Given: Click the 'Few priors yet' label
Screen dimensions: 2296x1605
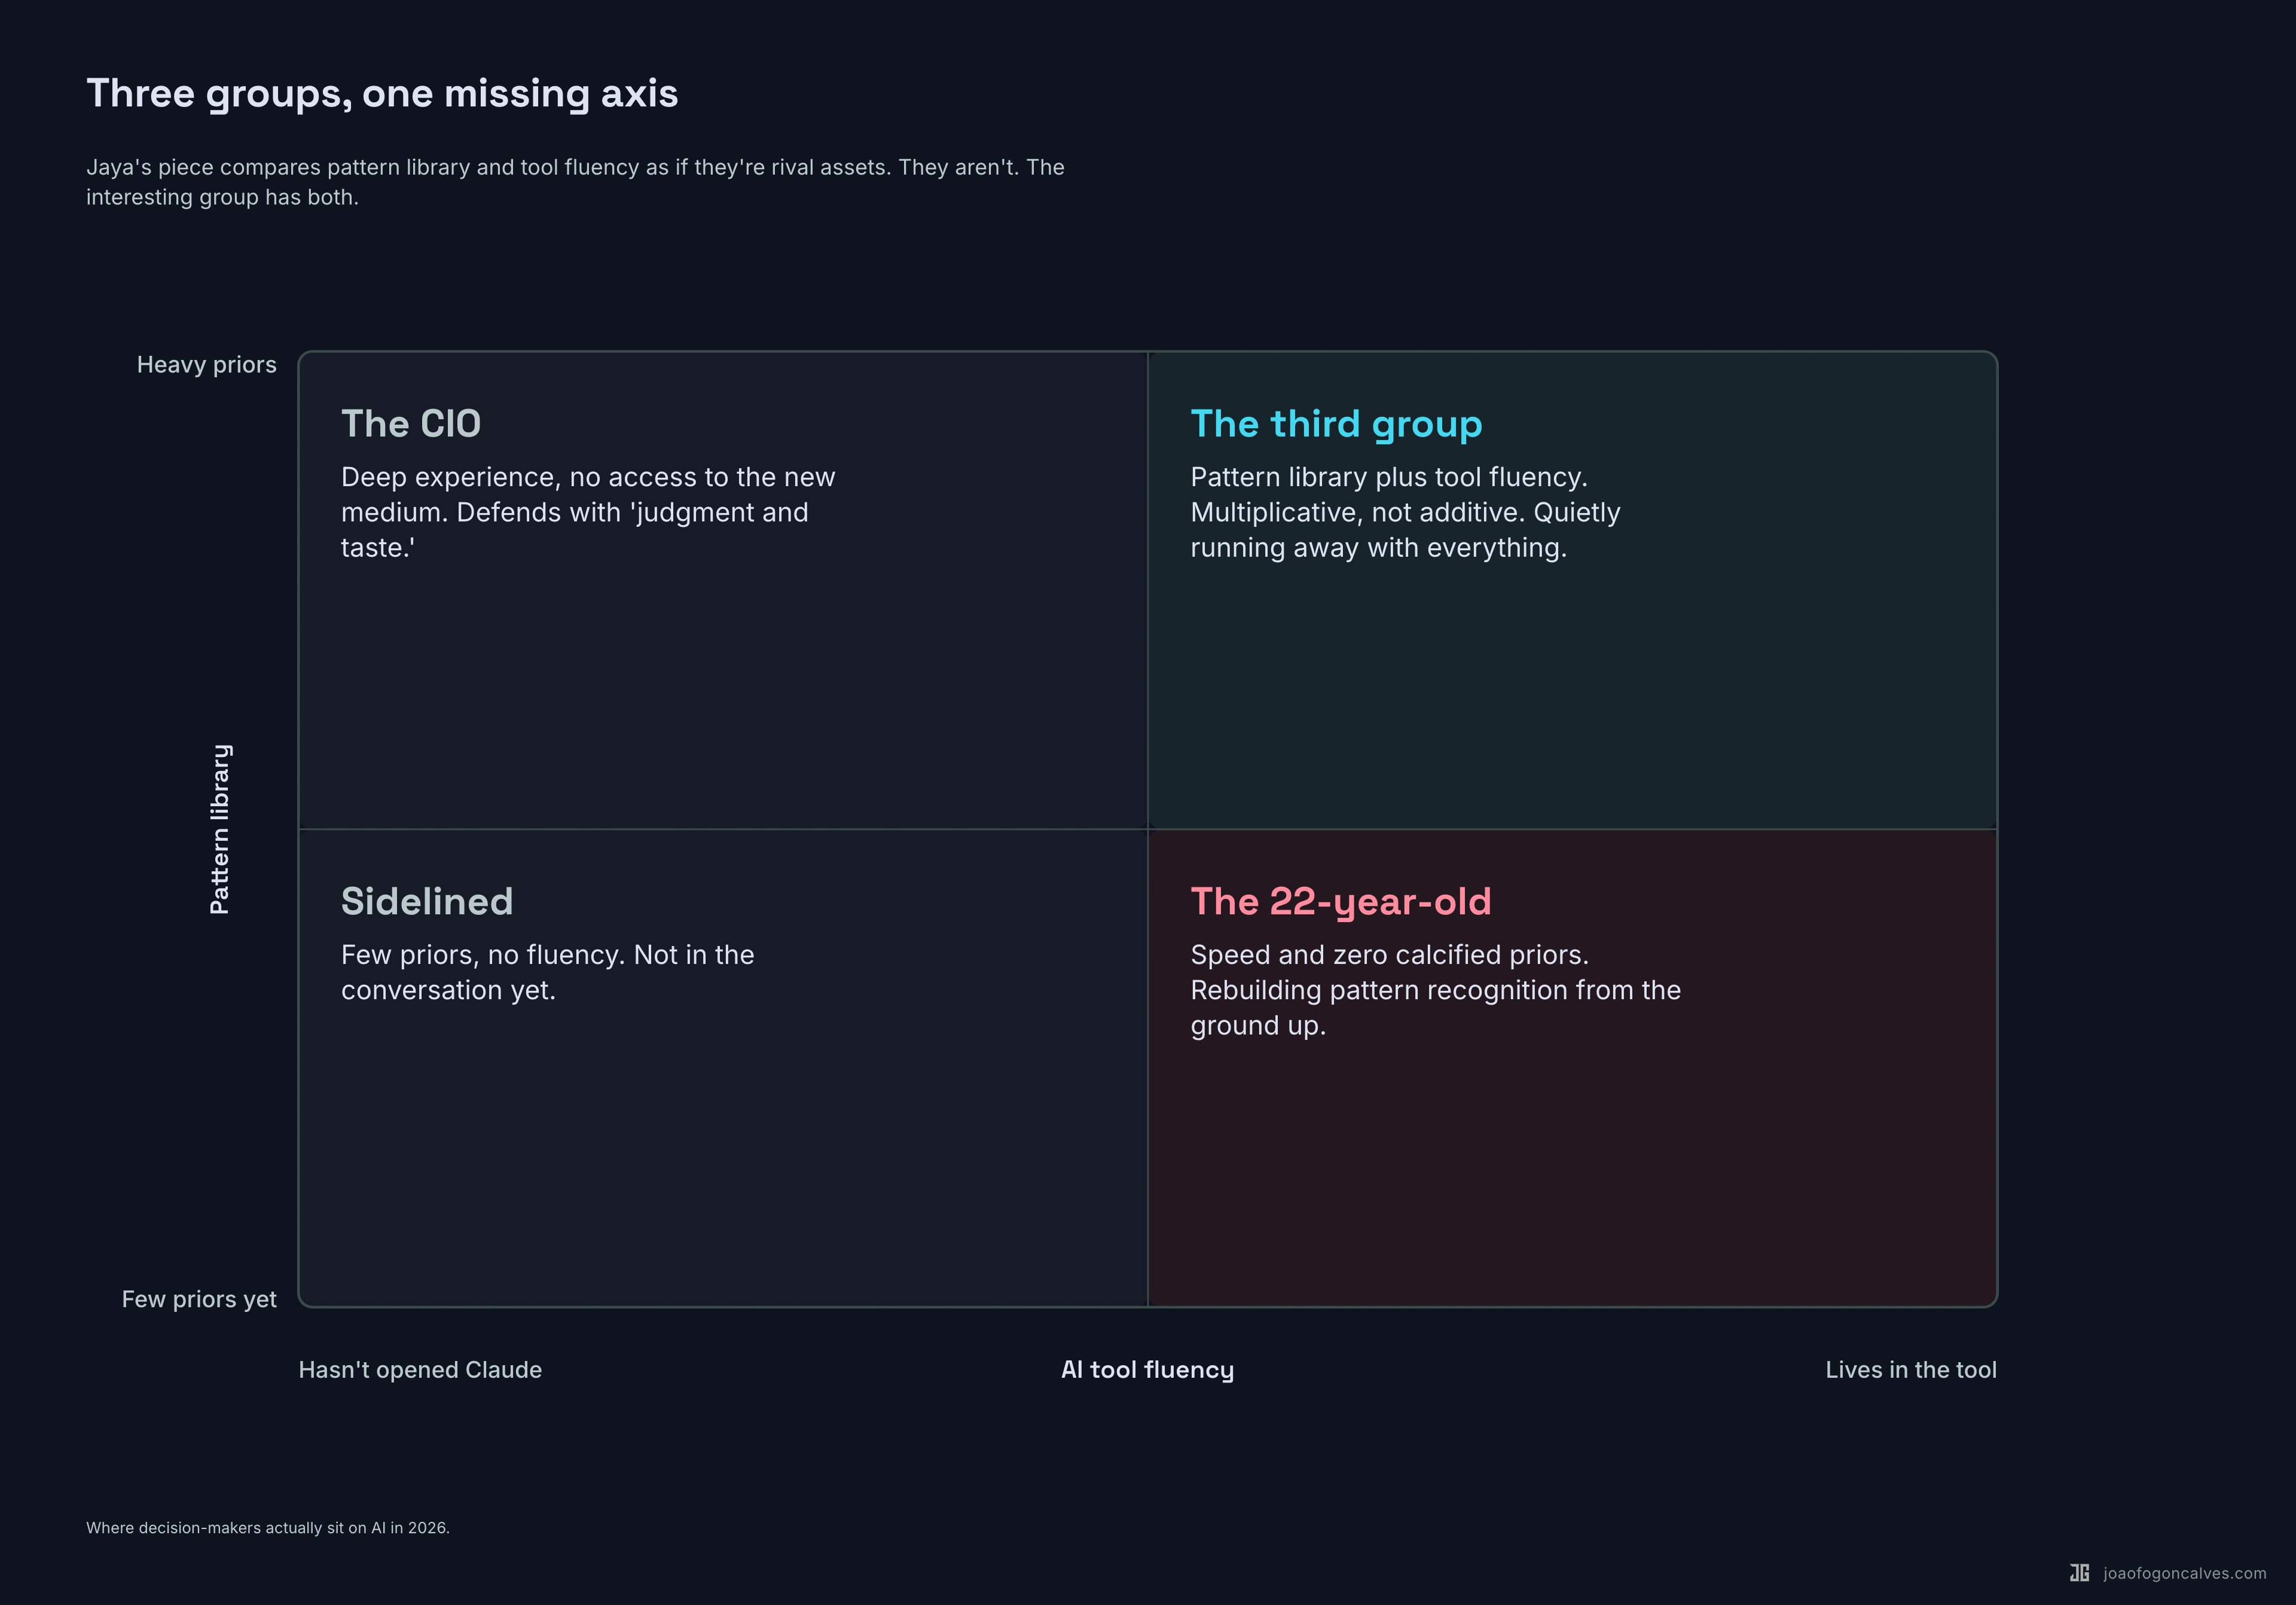Looking at the screenshot, I should tap(199, 1299).
